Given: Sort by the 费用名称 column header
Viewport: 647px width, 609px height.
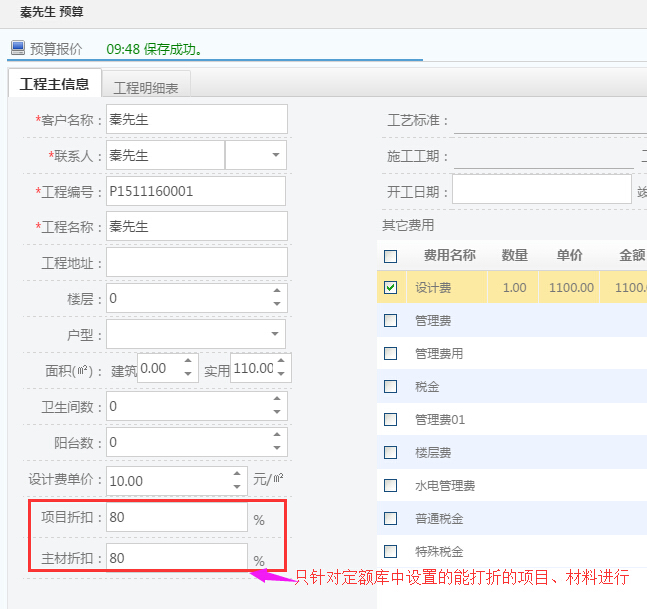Looking at the screenshot, I should (449, 256).
